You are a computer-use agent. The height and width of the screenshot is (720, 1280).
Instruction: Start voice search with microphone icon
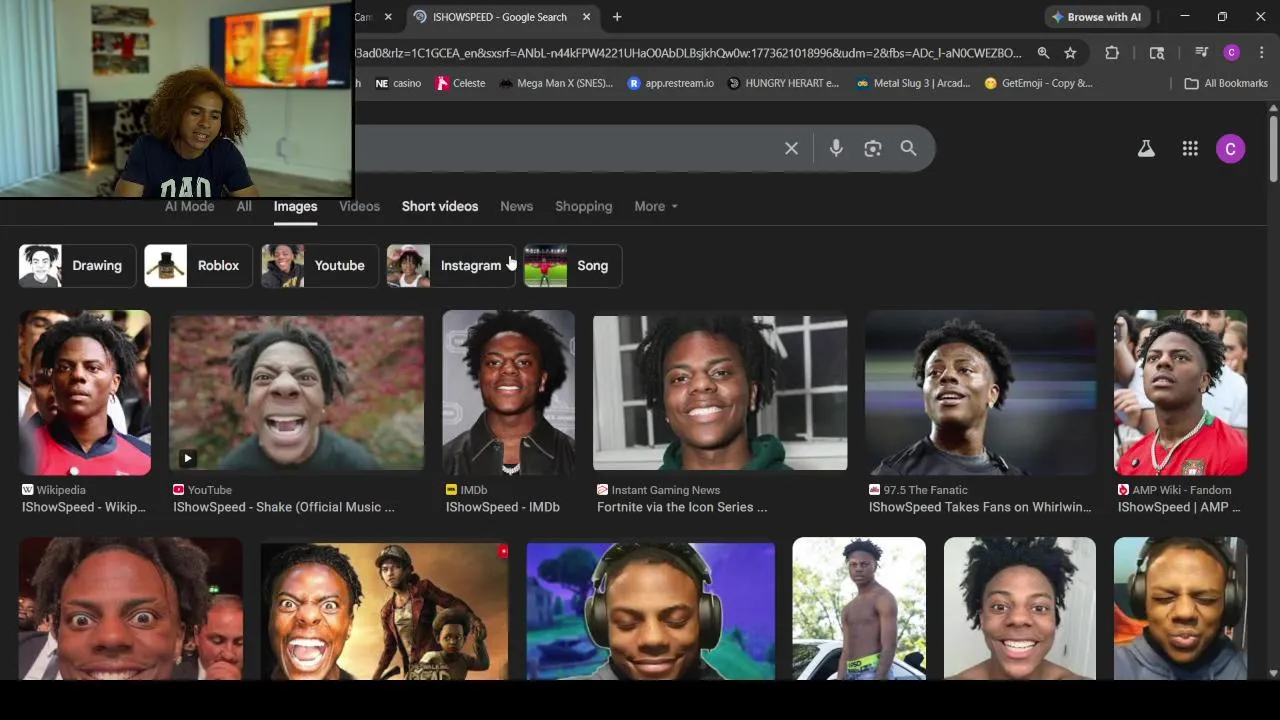point(836,148)
